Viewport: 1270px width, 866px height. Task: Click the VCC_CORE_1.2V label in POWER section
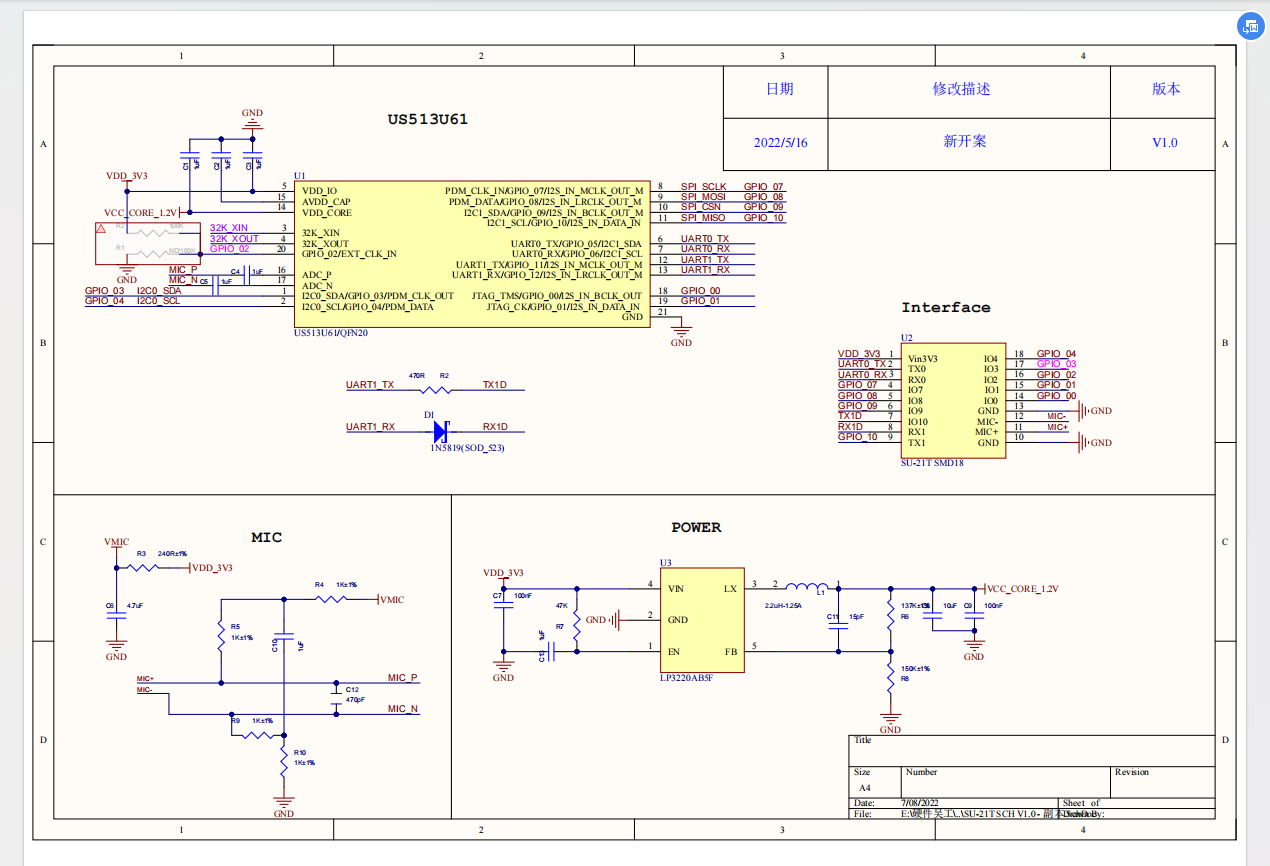[1022, 589]
